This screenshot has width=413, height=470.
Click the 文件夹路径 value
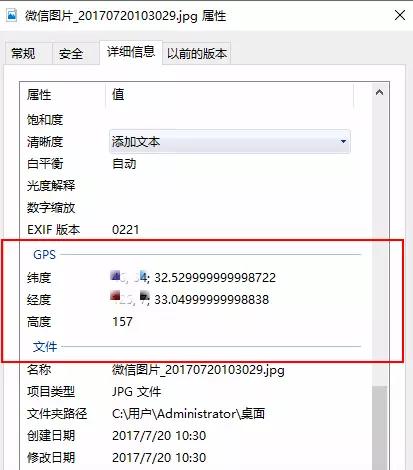pyautogui.click(x=188, y=414)
